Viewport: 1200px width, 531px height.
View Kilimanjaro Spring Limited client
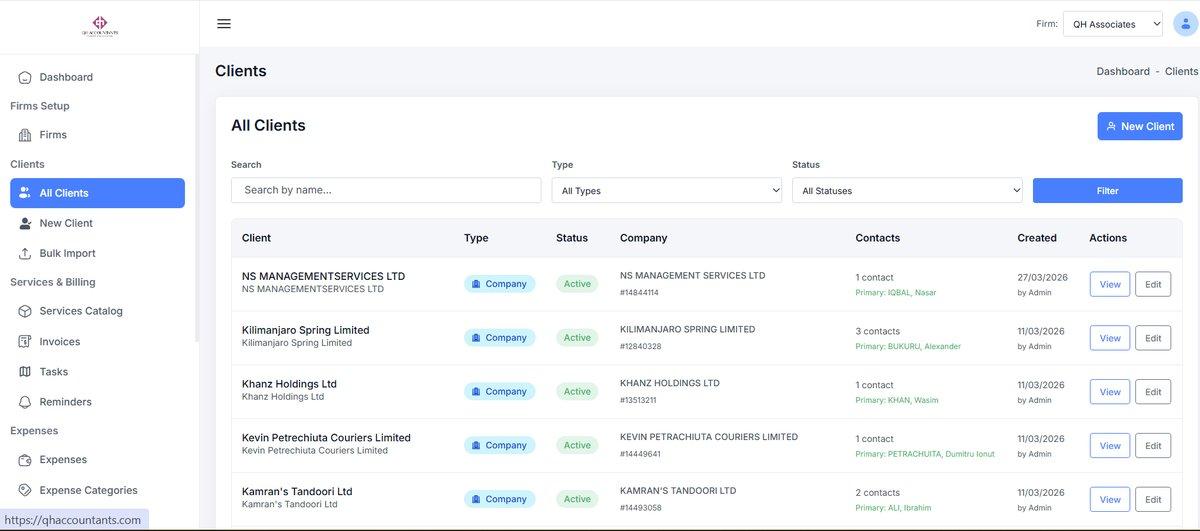click(1110, 338)
